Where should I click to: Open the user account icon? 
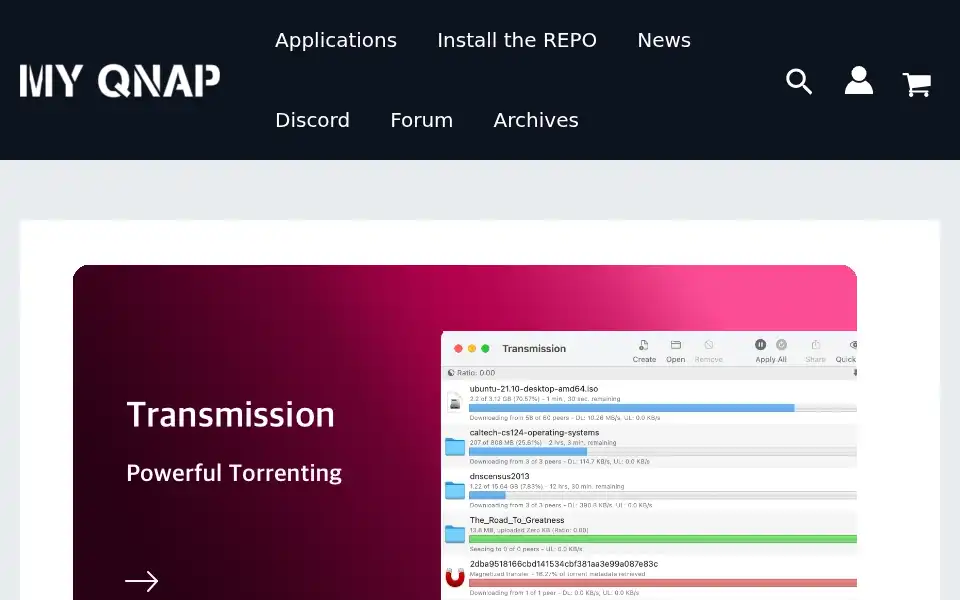point(859,80)
